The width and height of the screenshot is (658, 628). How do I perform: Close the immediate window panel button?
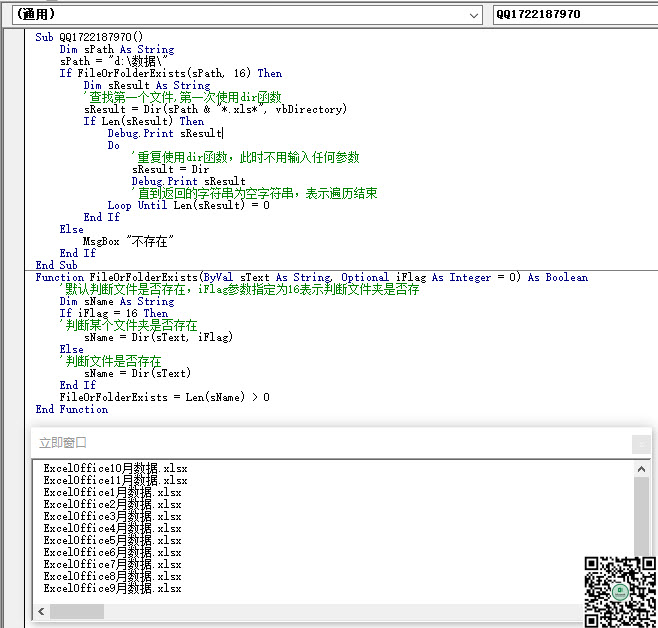pyautogui.click(x=641, y=444)
